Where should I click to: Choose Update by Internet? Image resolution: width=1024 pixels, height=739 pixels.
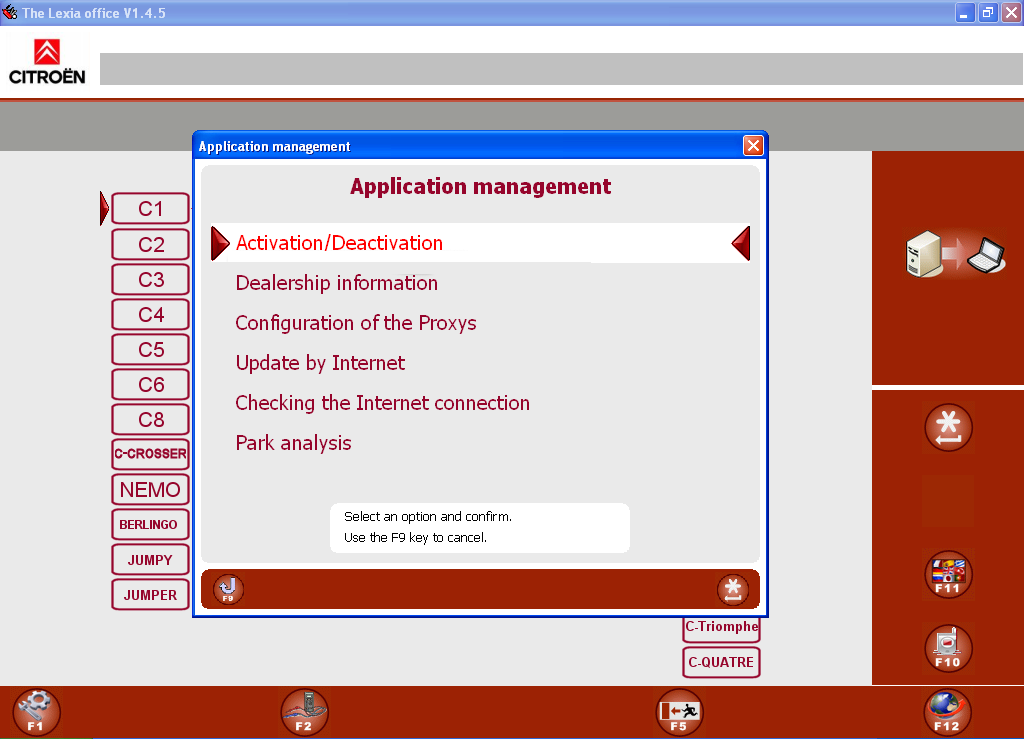[x=320, y=363]
